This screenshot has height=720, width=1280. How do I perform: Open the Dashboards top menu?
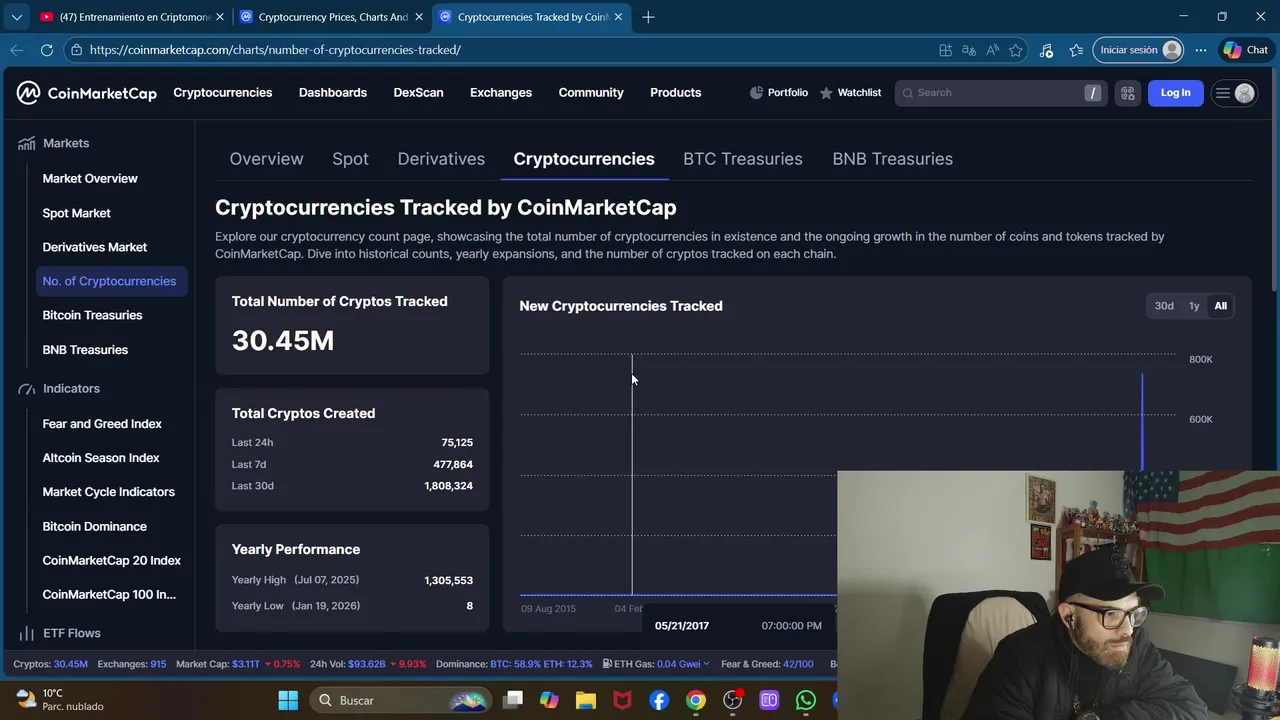click(333, 93)
